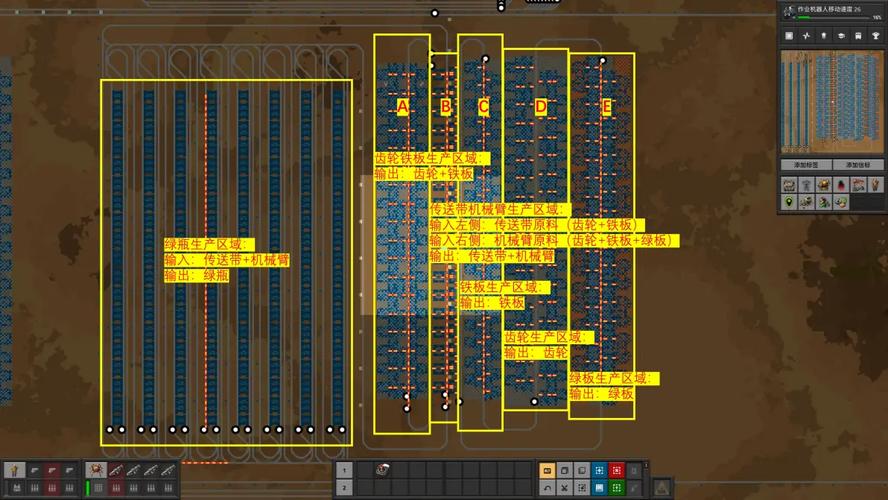Toggle the highlighted alt-mode shortcut
The width and height of the screenshot is (888, 500).
(547, 471)
